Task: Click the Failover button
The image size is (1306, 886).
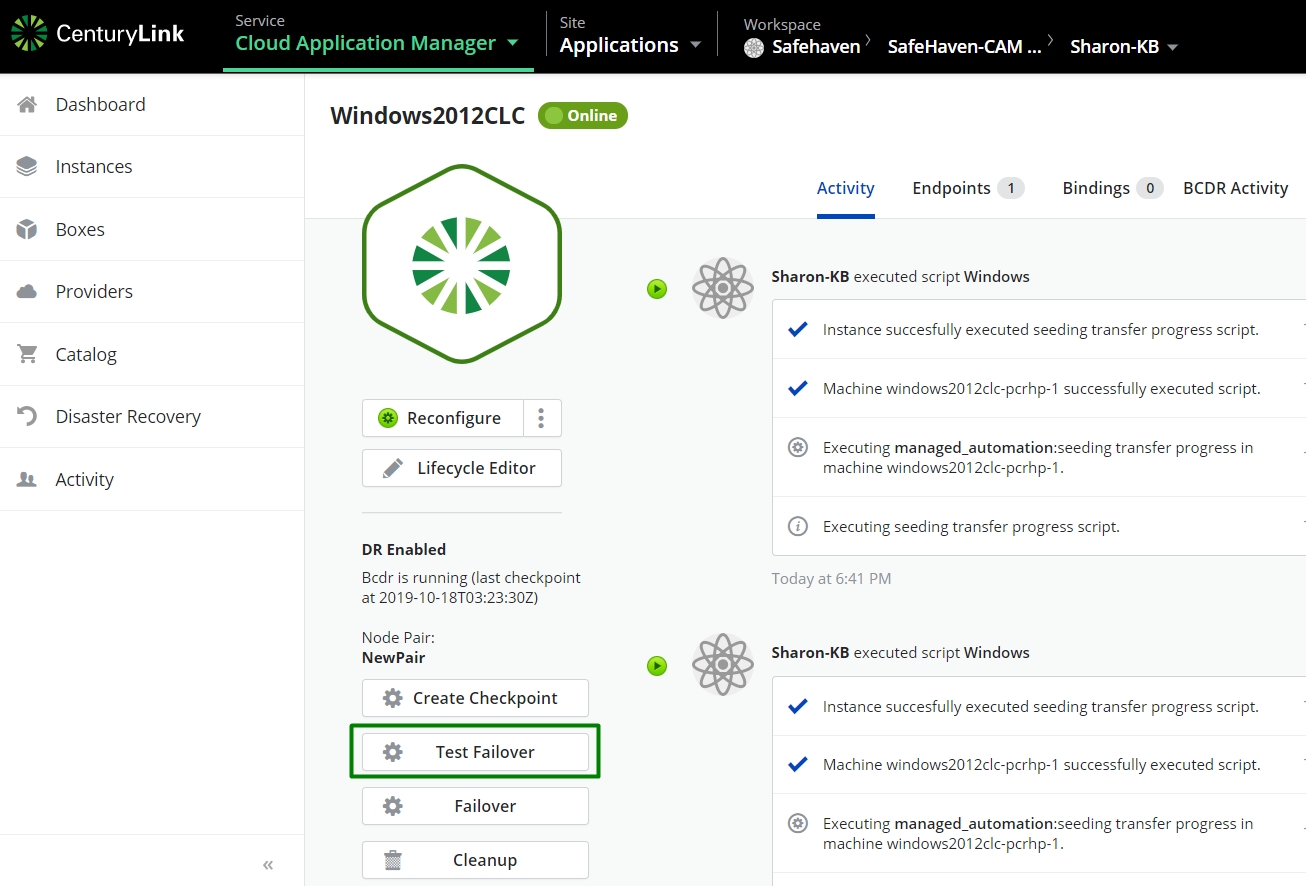Action: pos(475,806)
